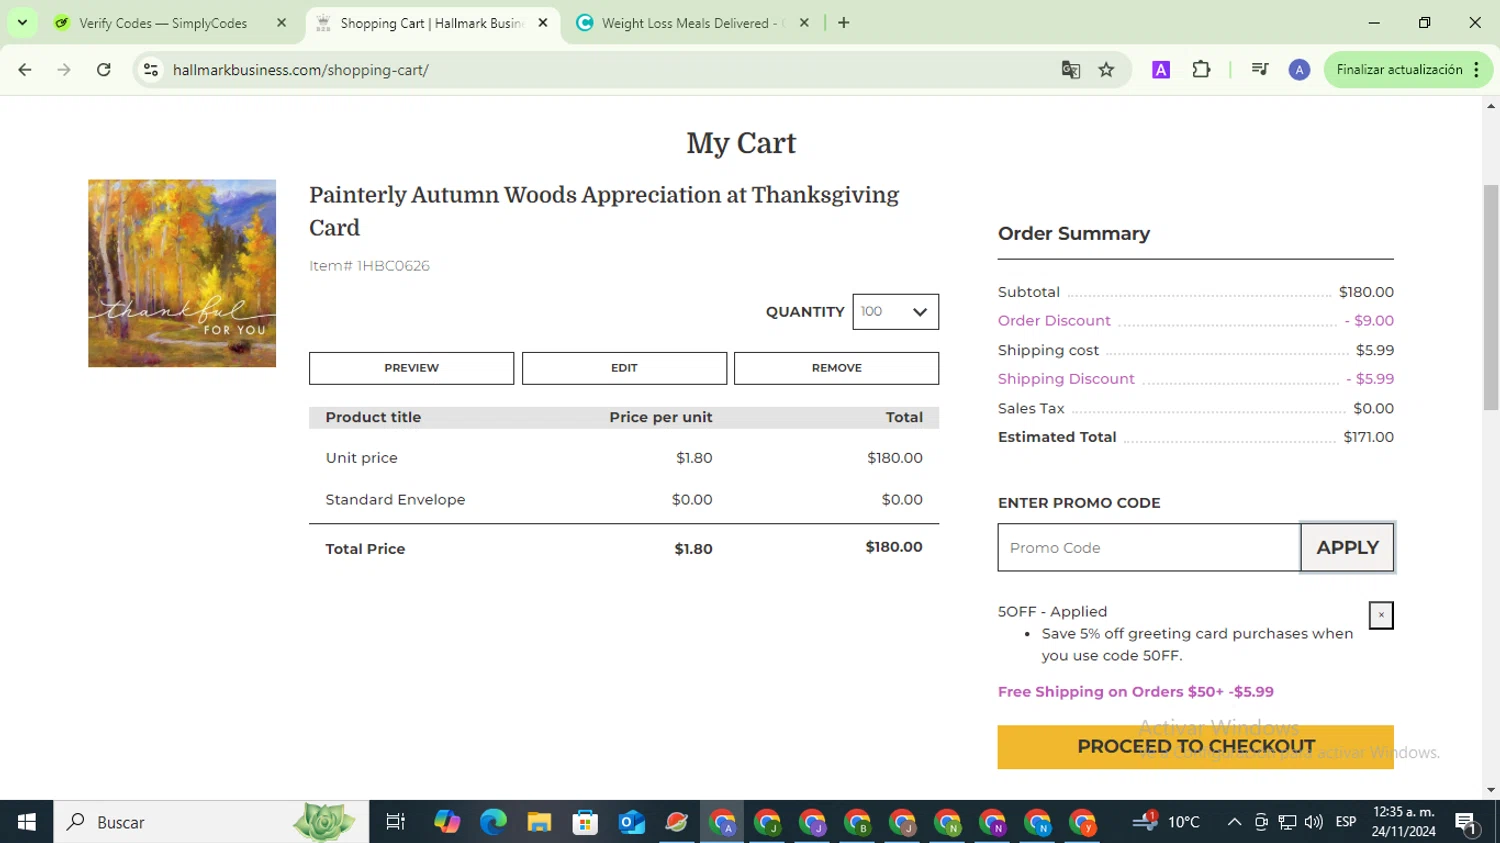Screen dimensions: 1500x843
Task: Click Free Shipping on Orders $50+ text
Action: [1136, 692]
